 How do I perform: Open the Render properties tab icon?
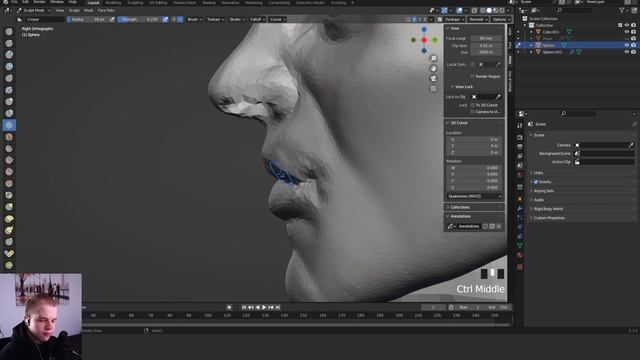pyautogui.click(x=520, y=138)
